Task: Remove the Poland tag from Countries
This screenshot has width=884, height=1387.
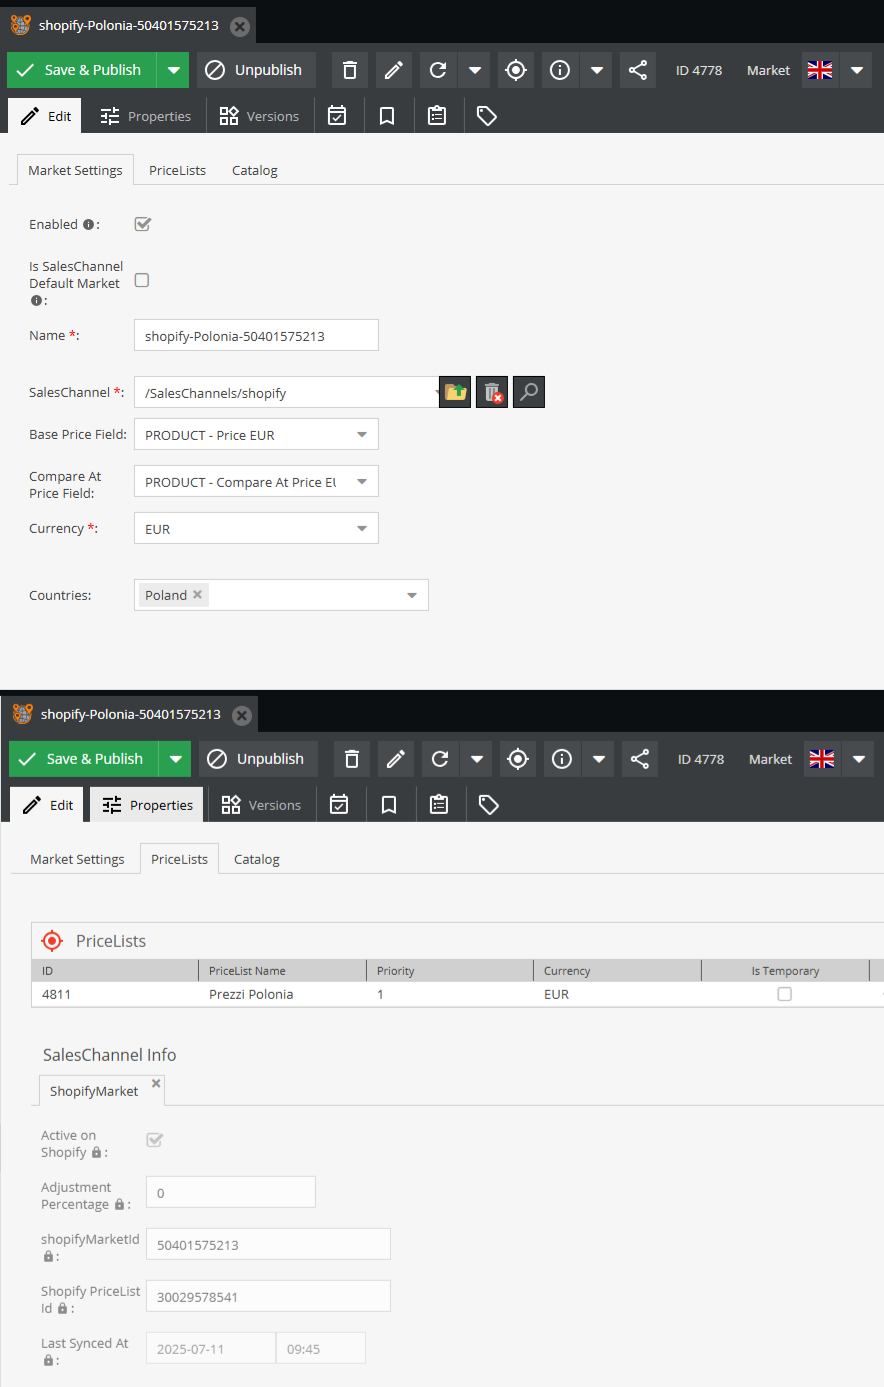Action: click(x=198, y=595)
